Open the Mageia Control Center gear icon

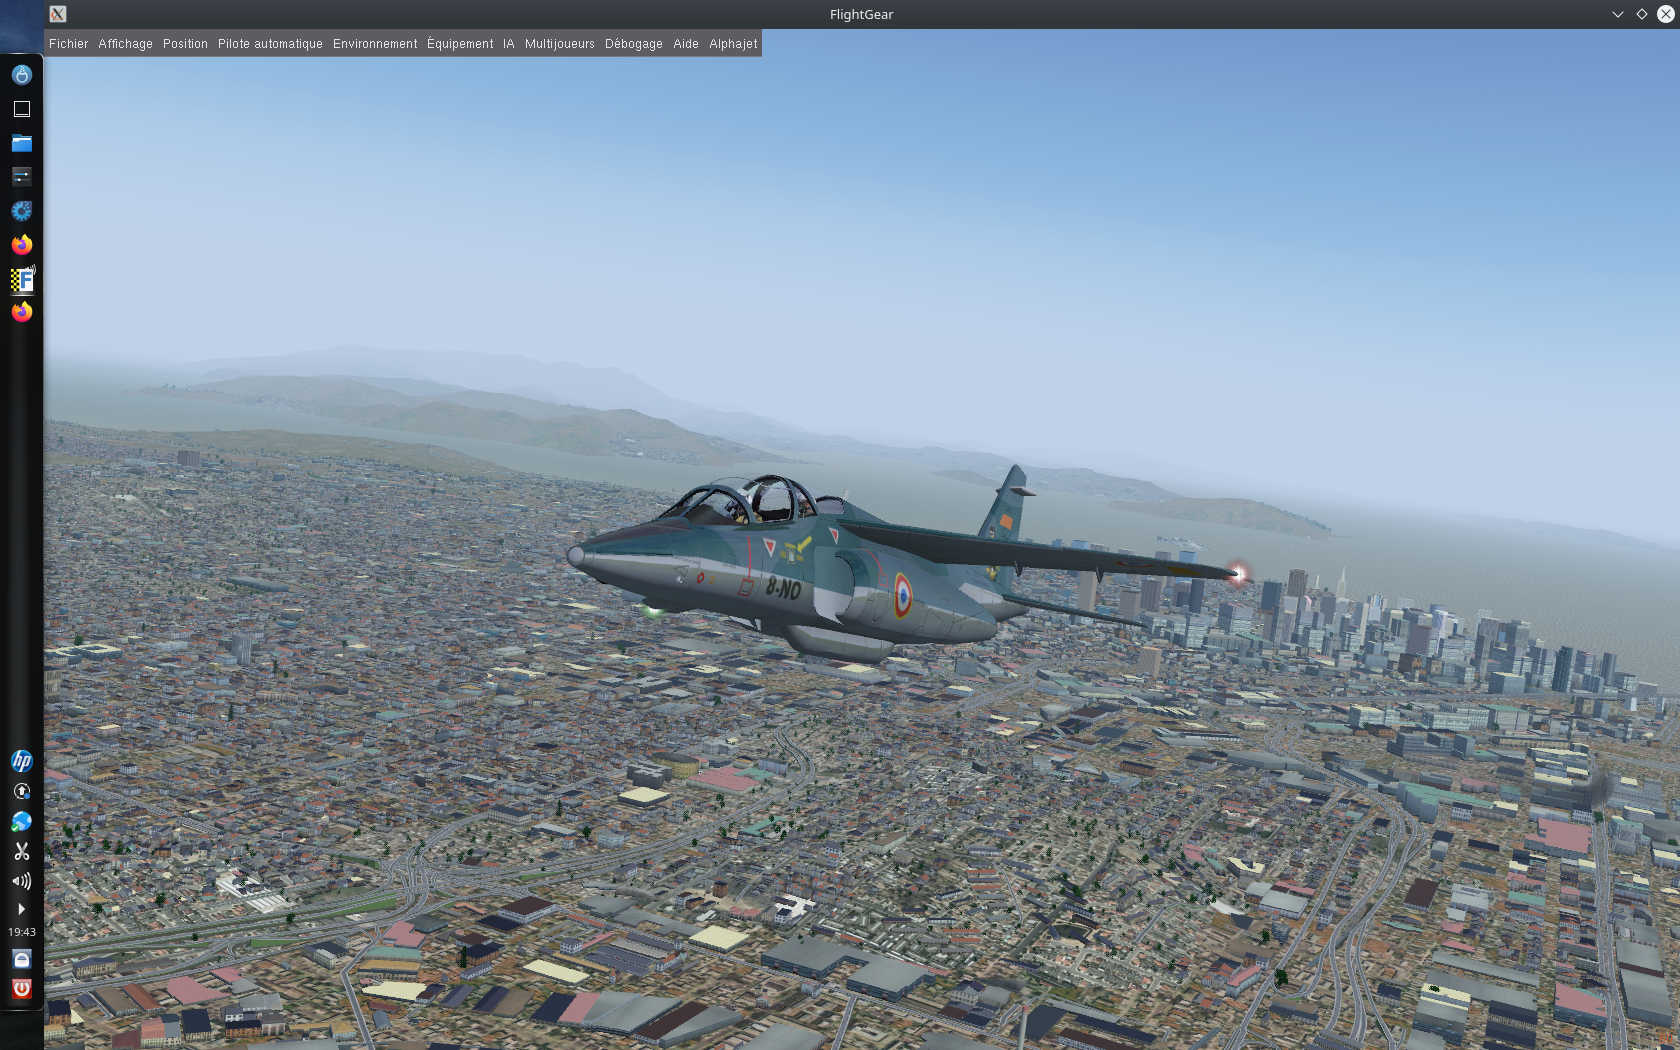click(x=22, y=211)
